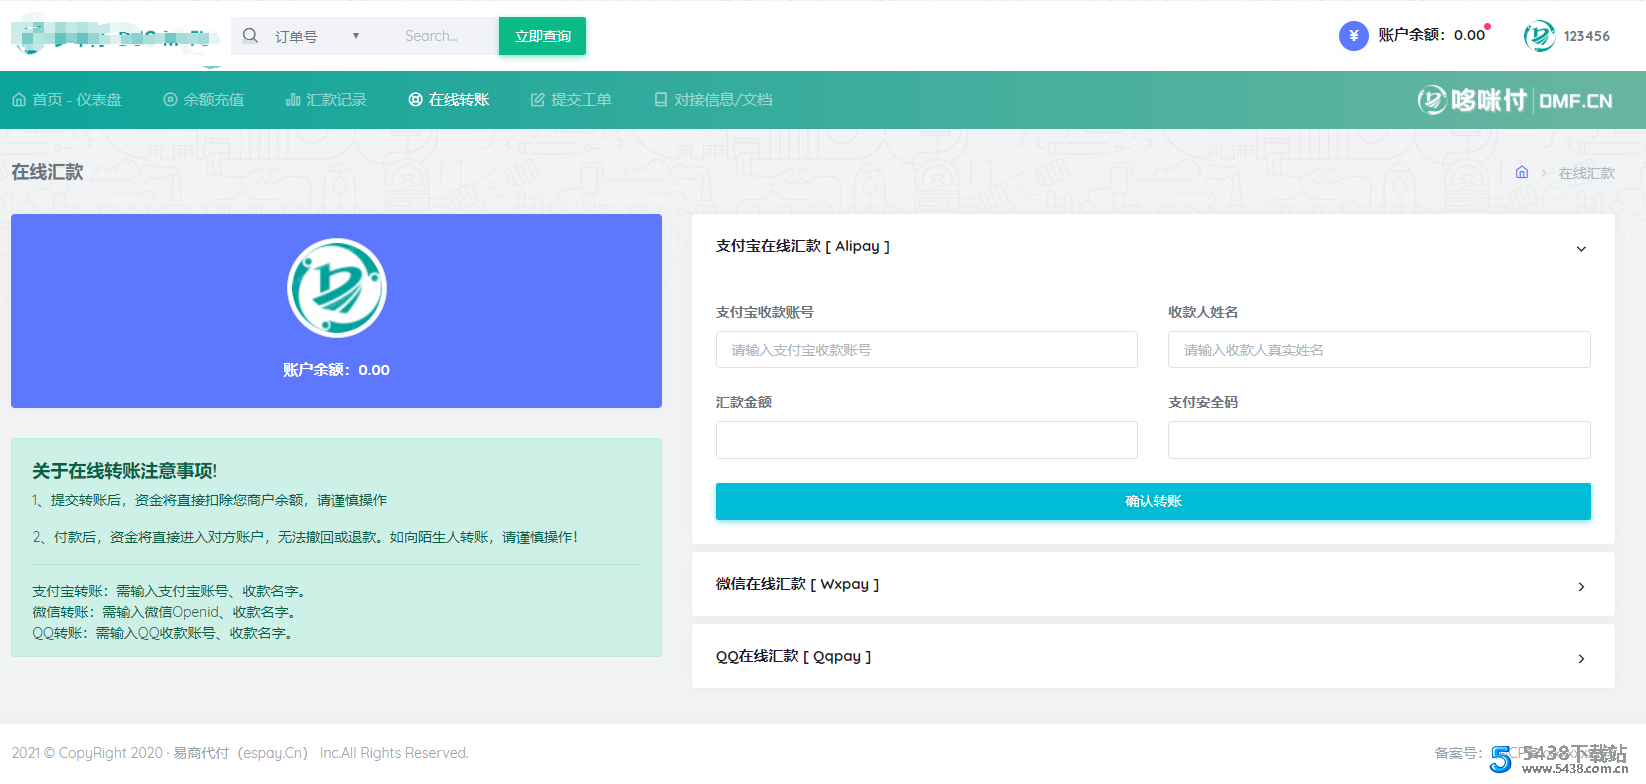
Task: Click the circular logo in blue balance card
Action: (x=336, y=288)
